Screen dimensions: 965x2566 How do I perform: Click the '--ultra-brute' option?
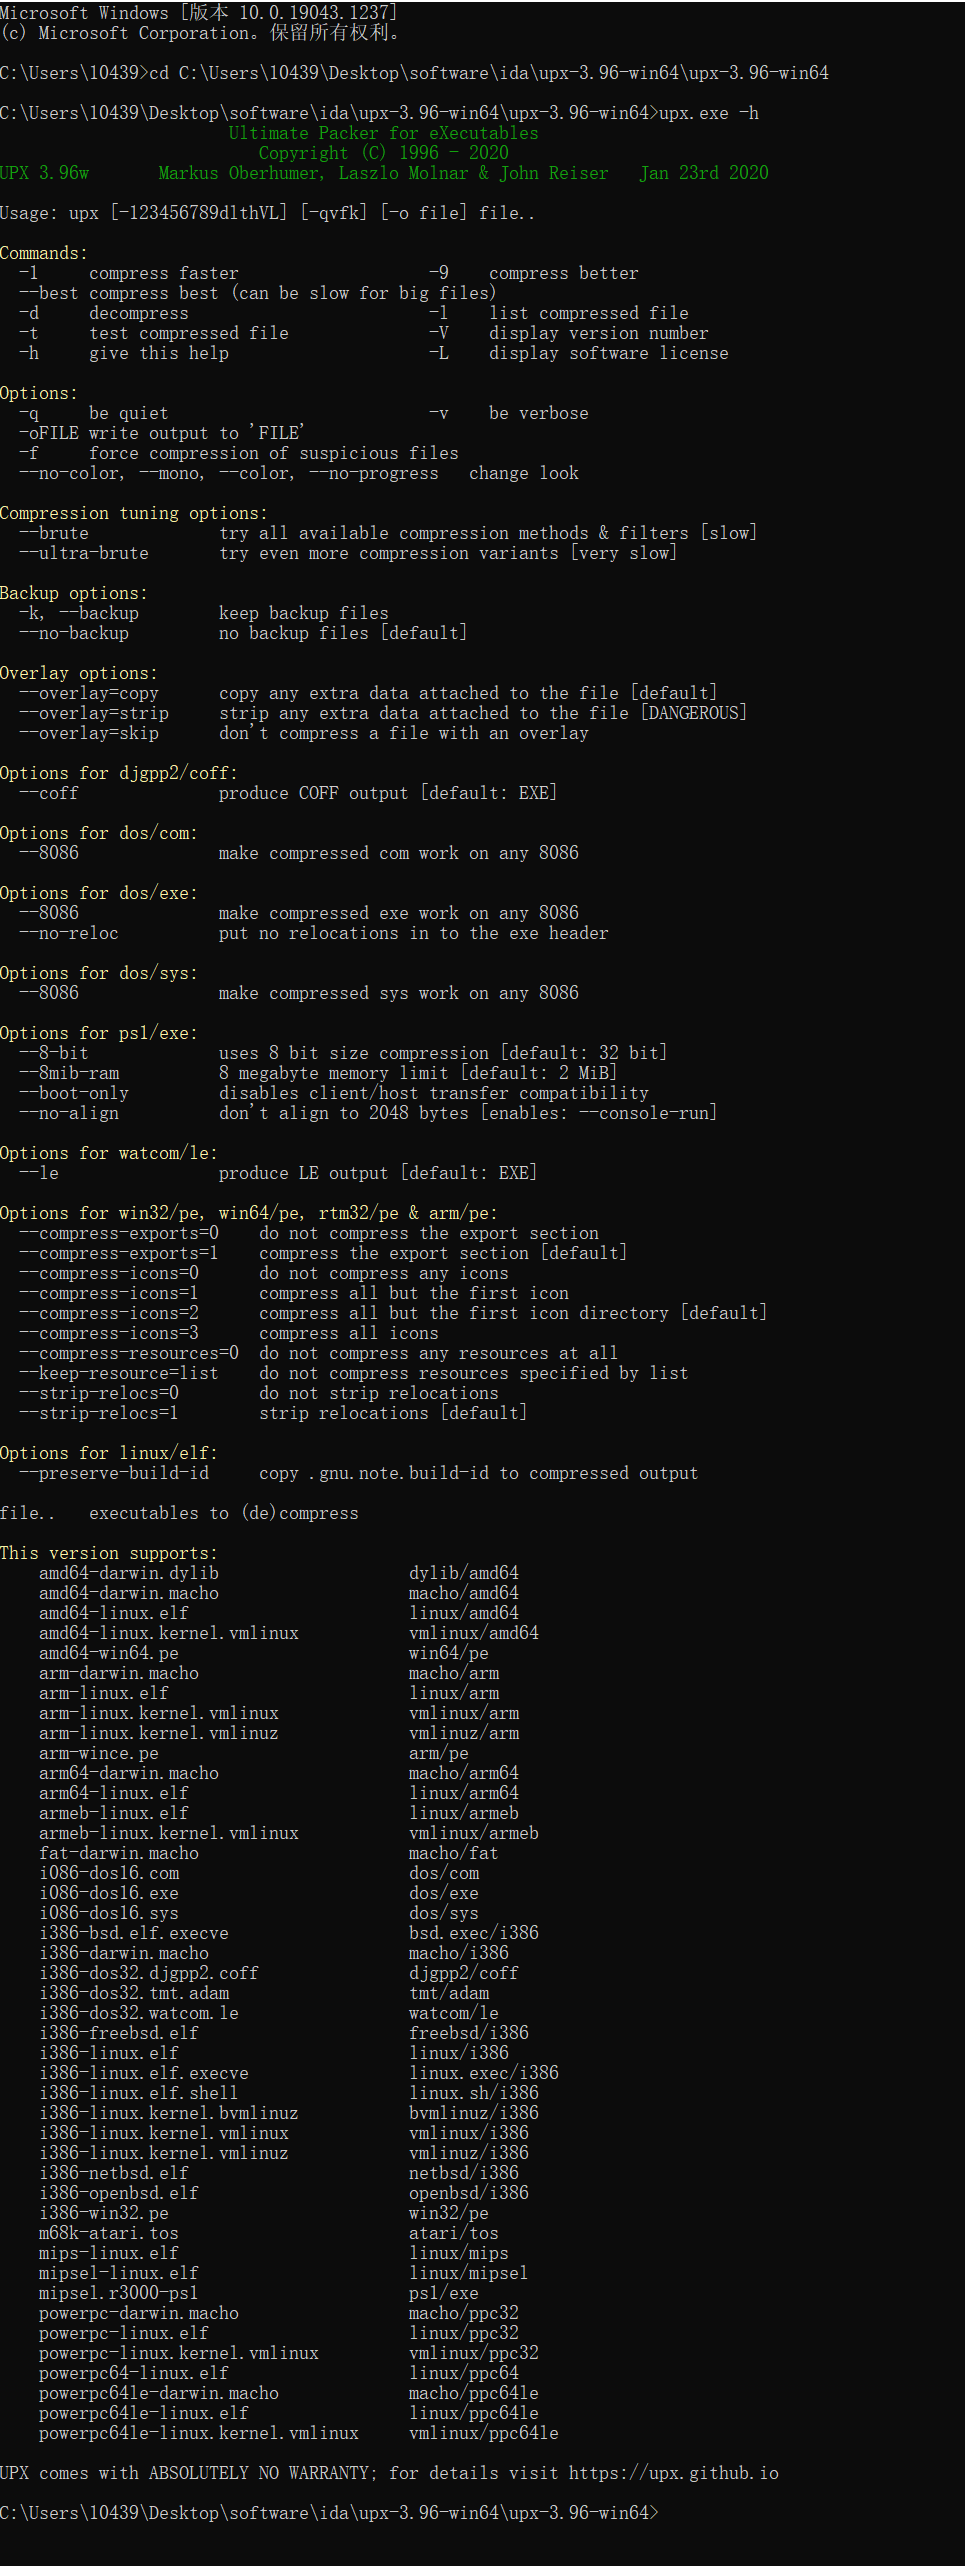(x=84, y=553)
